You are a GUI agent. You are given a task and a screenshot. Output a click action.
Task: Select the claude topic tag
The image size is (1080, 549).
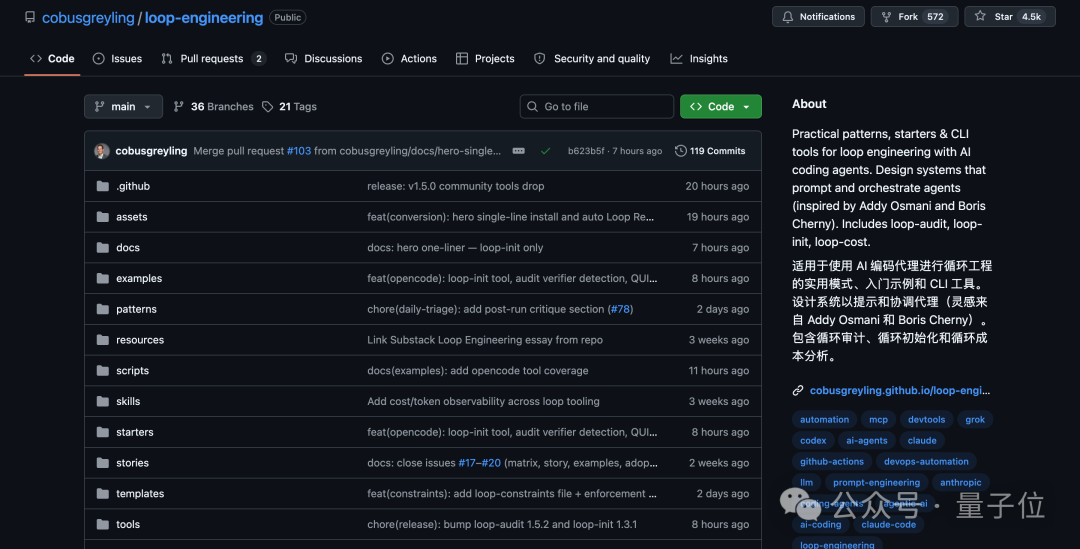[x=922, y=441]
